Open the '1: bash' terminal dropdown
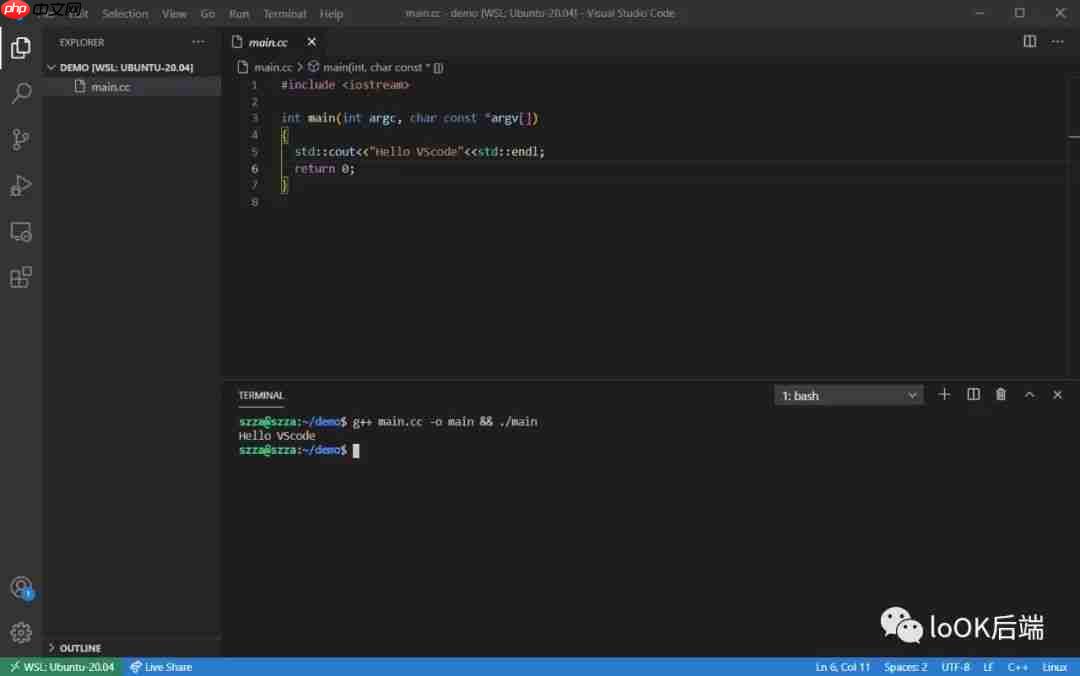Viewport: 1080px width, 676px height. (x=848, y=394)
